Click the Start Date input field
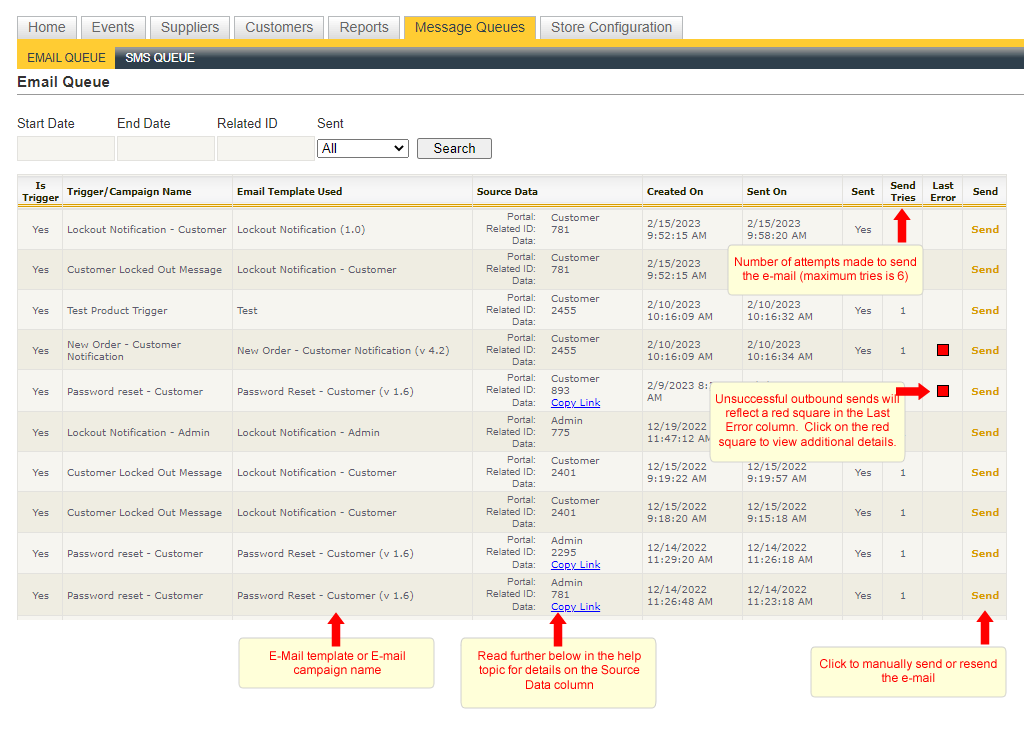Image resolution: width=1024 pixels, height=750 pixels. [65, 148]
